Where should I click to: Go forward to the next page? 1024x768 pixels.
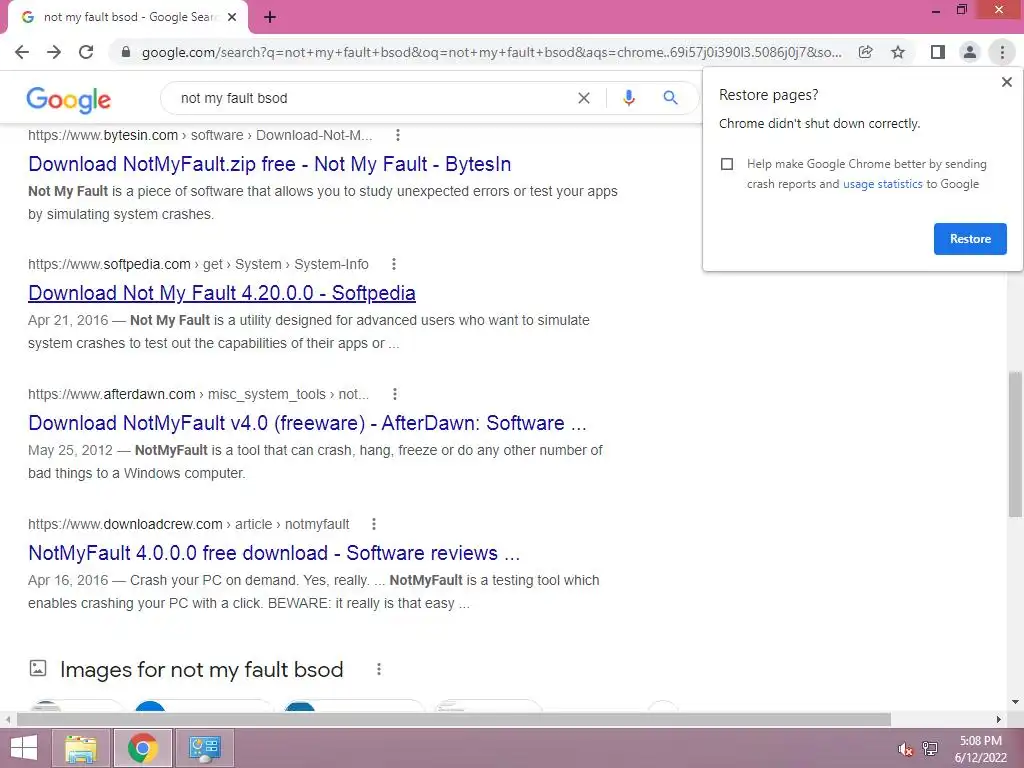54,52
